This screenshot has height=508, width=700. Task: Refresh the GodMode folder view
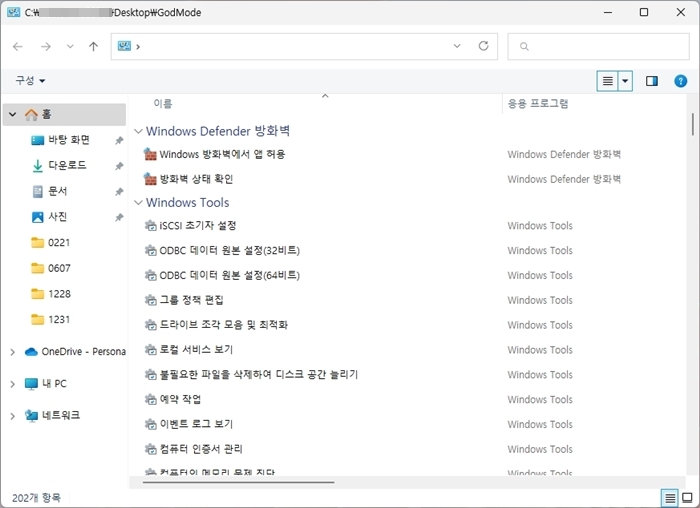point(483,46)
